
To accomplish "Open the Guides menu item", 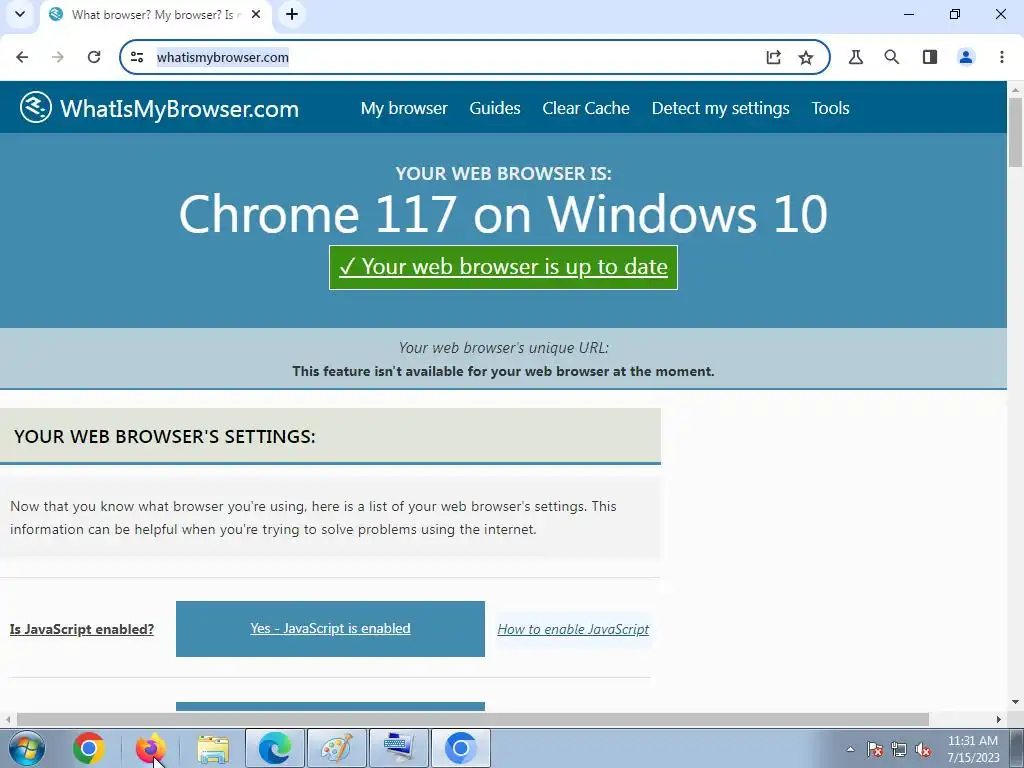I will click(x=495, y=108).
